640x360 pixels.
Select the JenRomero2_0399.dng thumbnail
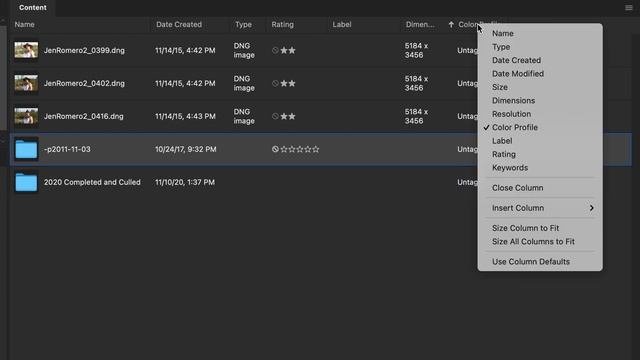tap(26, 50)
